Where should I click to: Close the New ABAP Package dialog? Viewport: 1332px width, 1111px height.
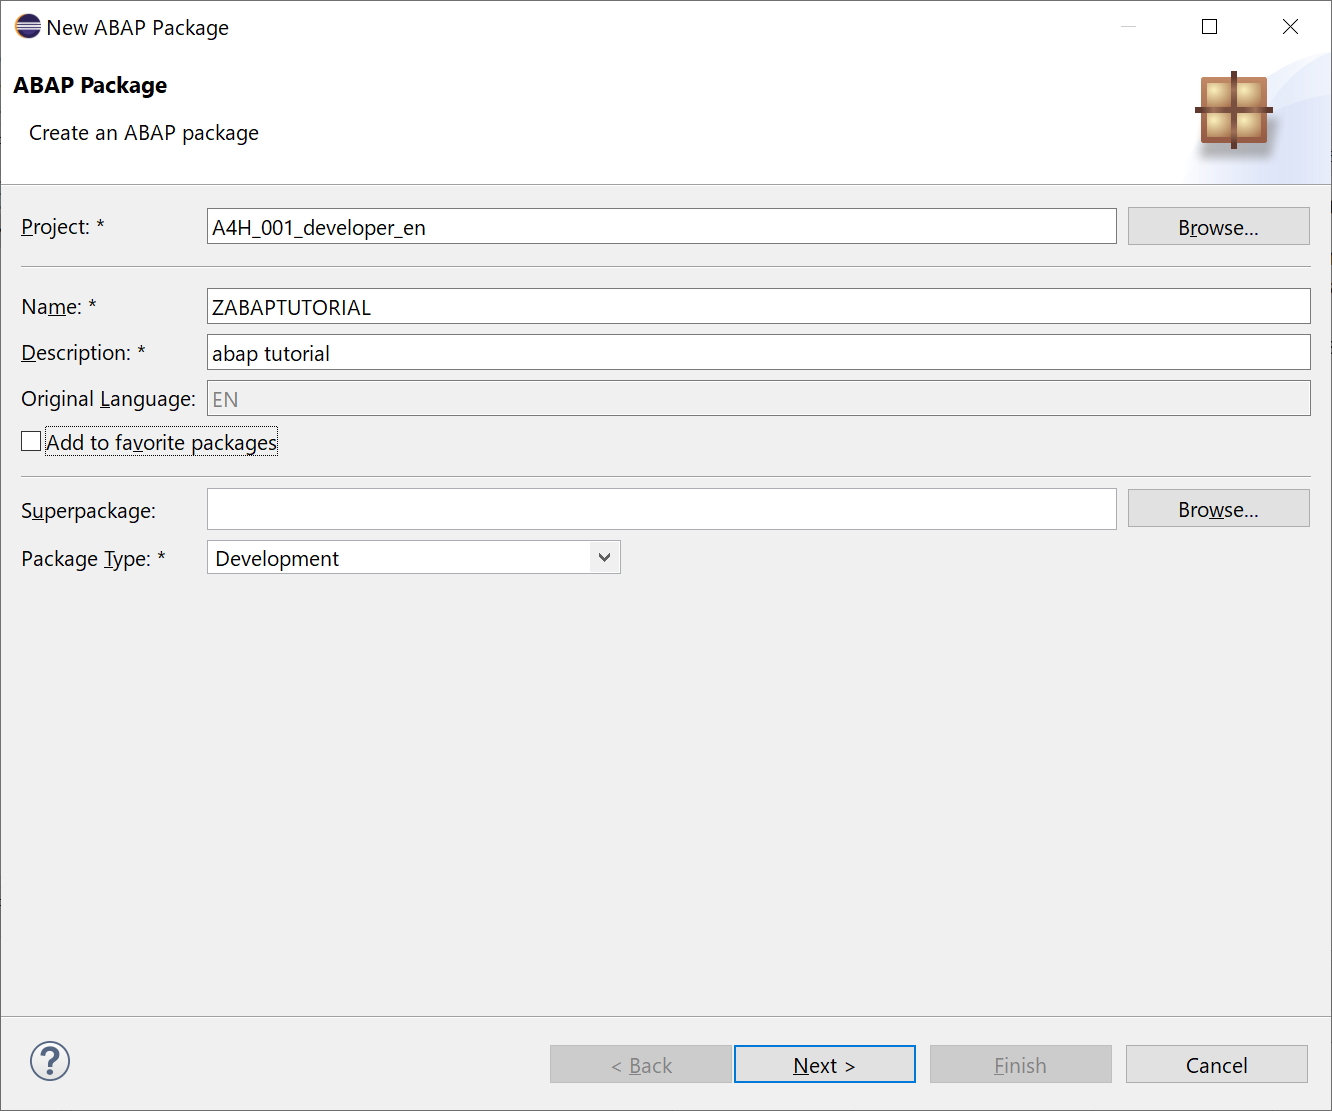pyautogui.click(x=1290, y=27)
